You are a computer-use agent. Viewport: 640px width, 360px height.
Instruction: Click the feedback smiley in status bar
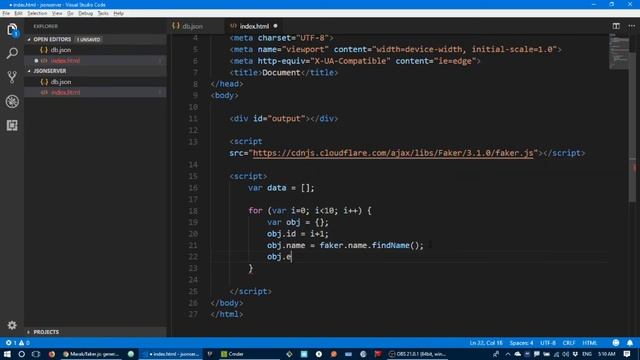click(x=616, y=343)
